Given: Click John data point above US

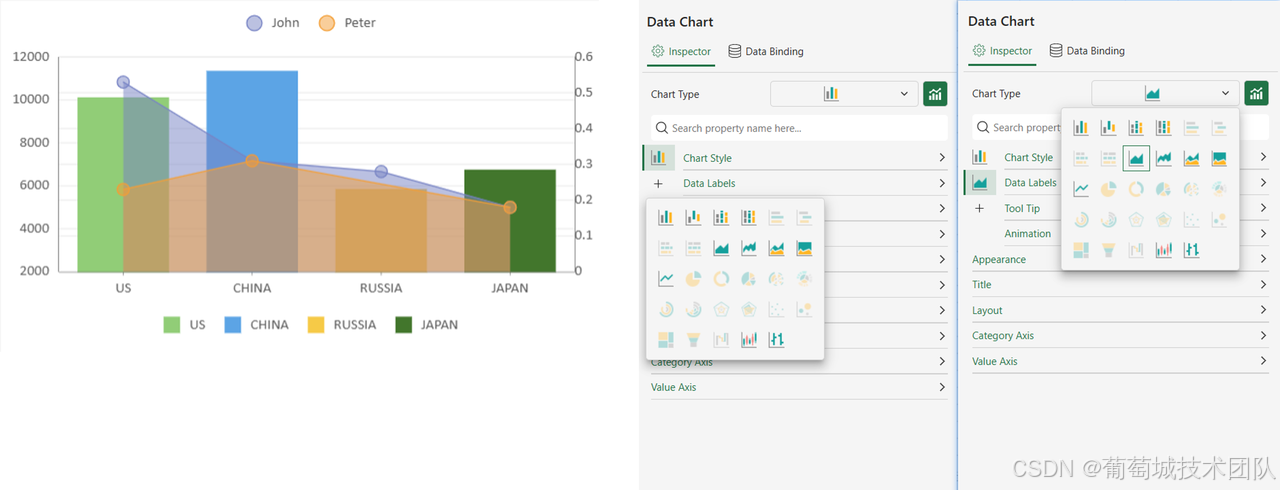Looking at the screenshot, I should pos(123,82).
